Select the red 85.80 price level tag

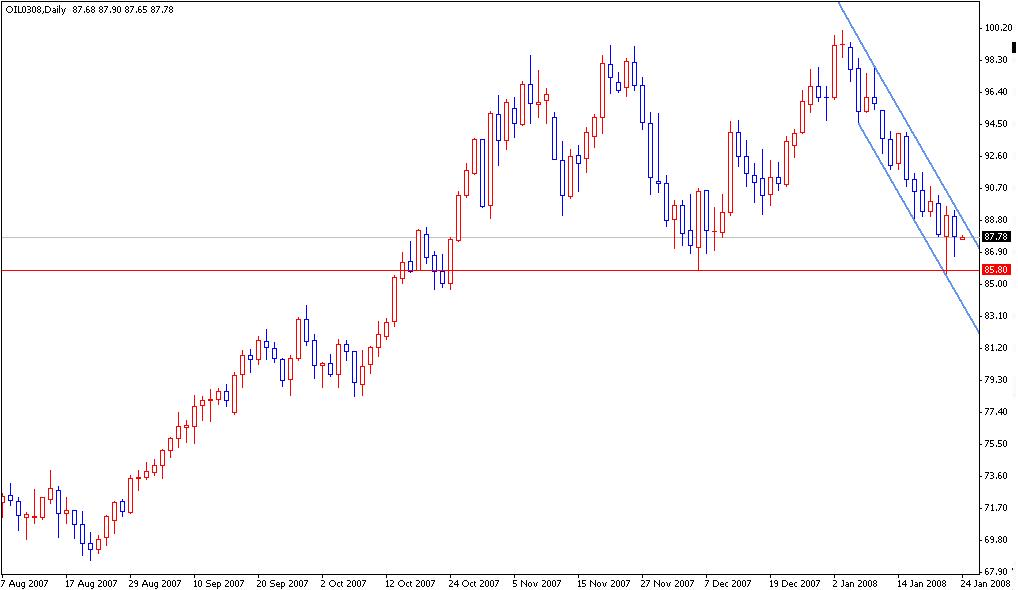(997, 269)
